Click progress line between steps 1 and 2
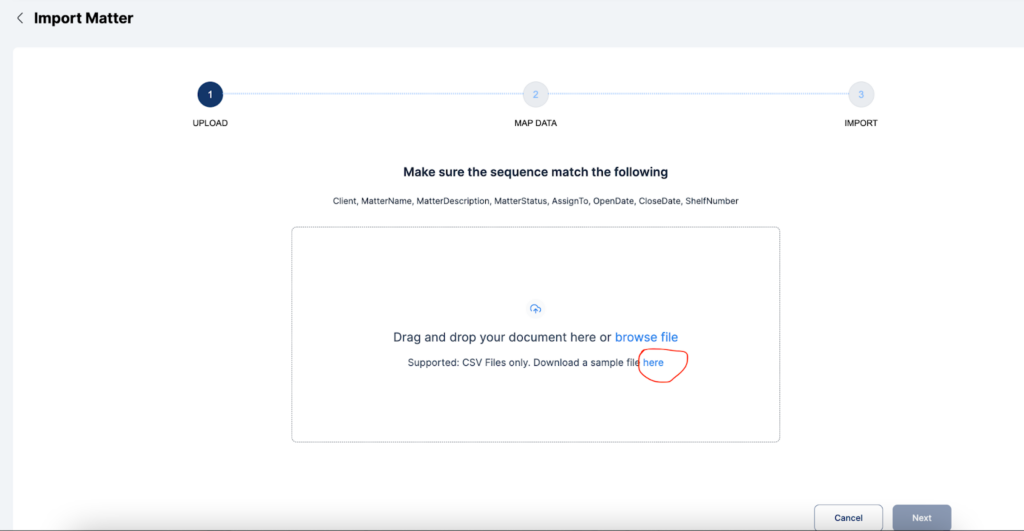Viewport: 1024px width, 531px height. [372, 95]
